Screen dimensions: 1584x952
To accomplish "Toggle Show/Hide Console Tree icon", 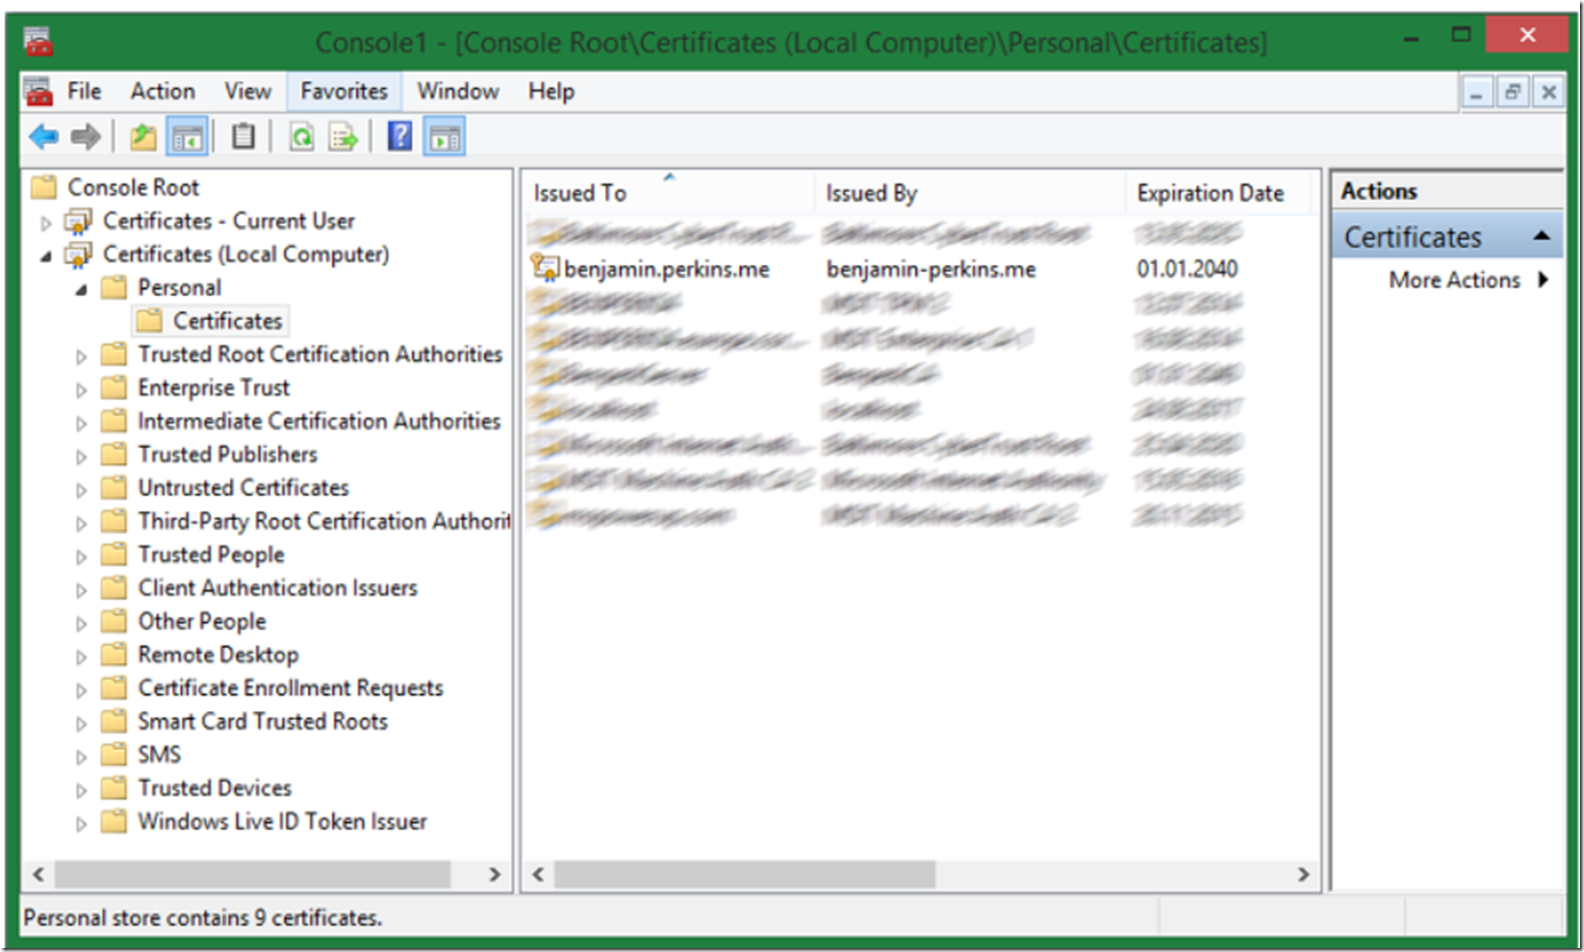I will tap(187, 137).
